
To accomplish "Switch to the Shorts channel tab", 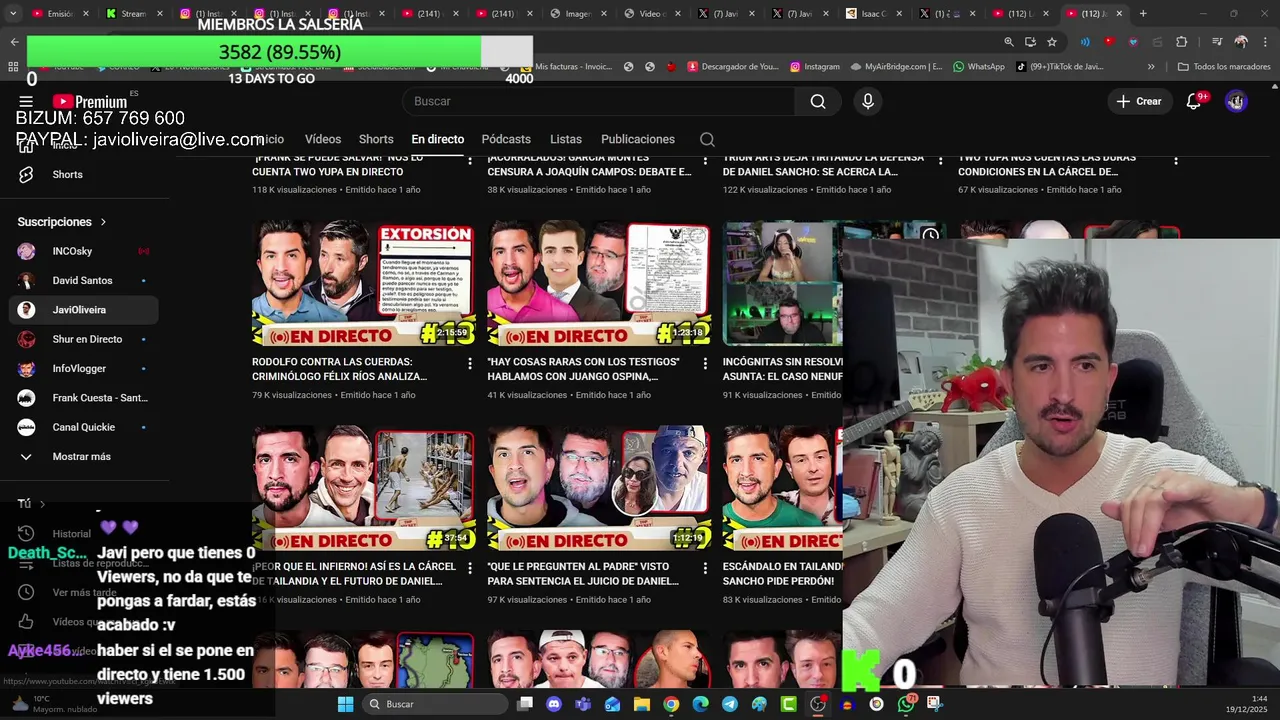I will click(x=376, y=139).
